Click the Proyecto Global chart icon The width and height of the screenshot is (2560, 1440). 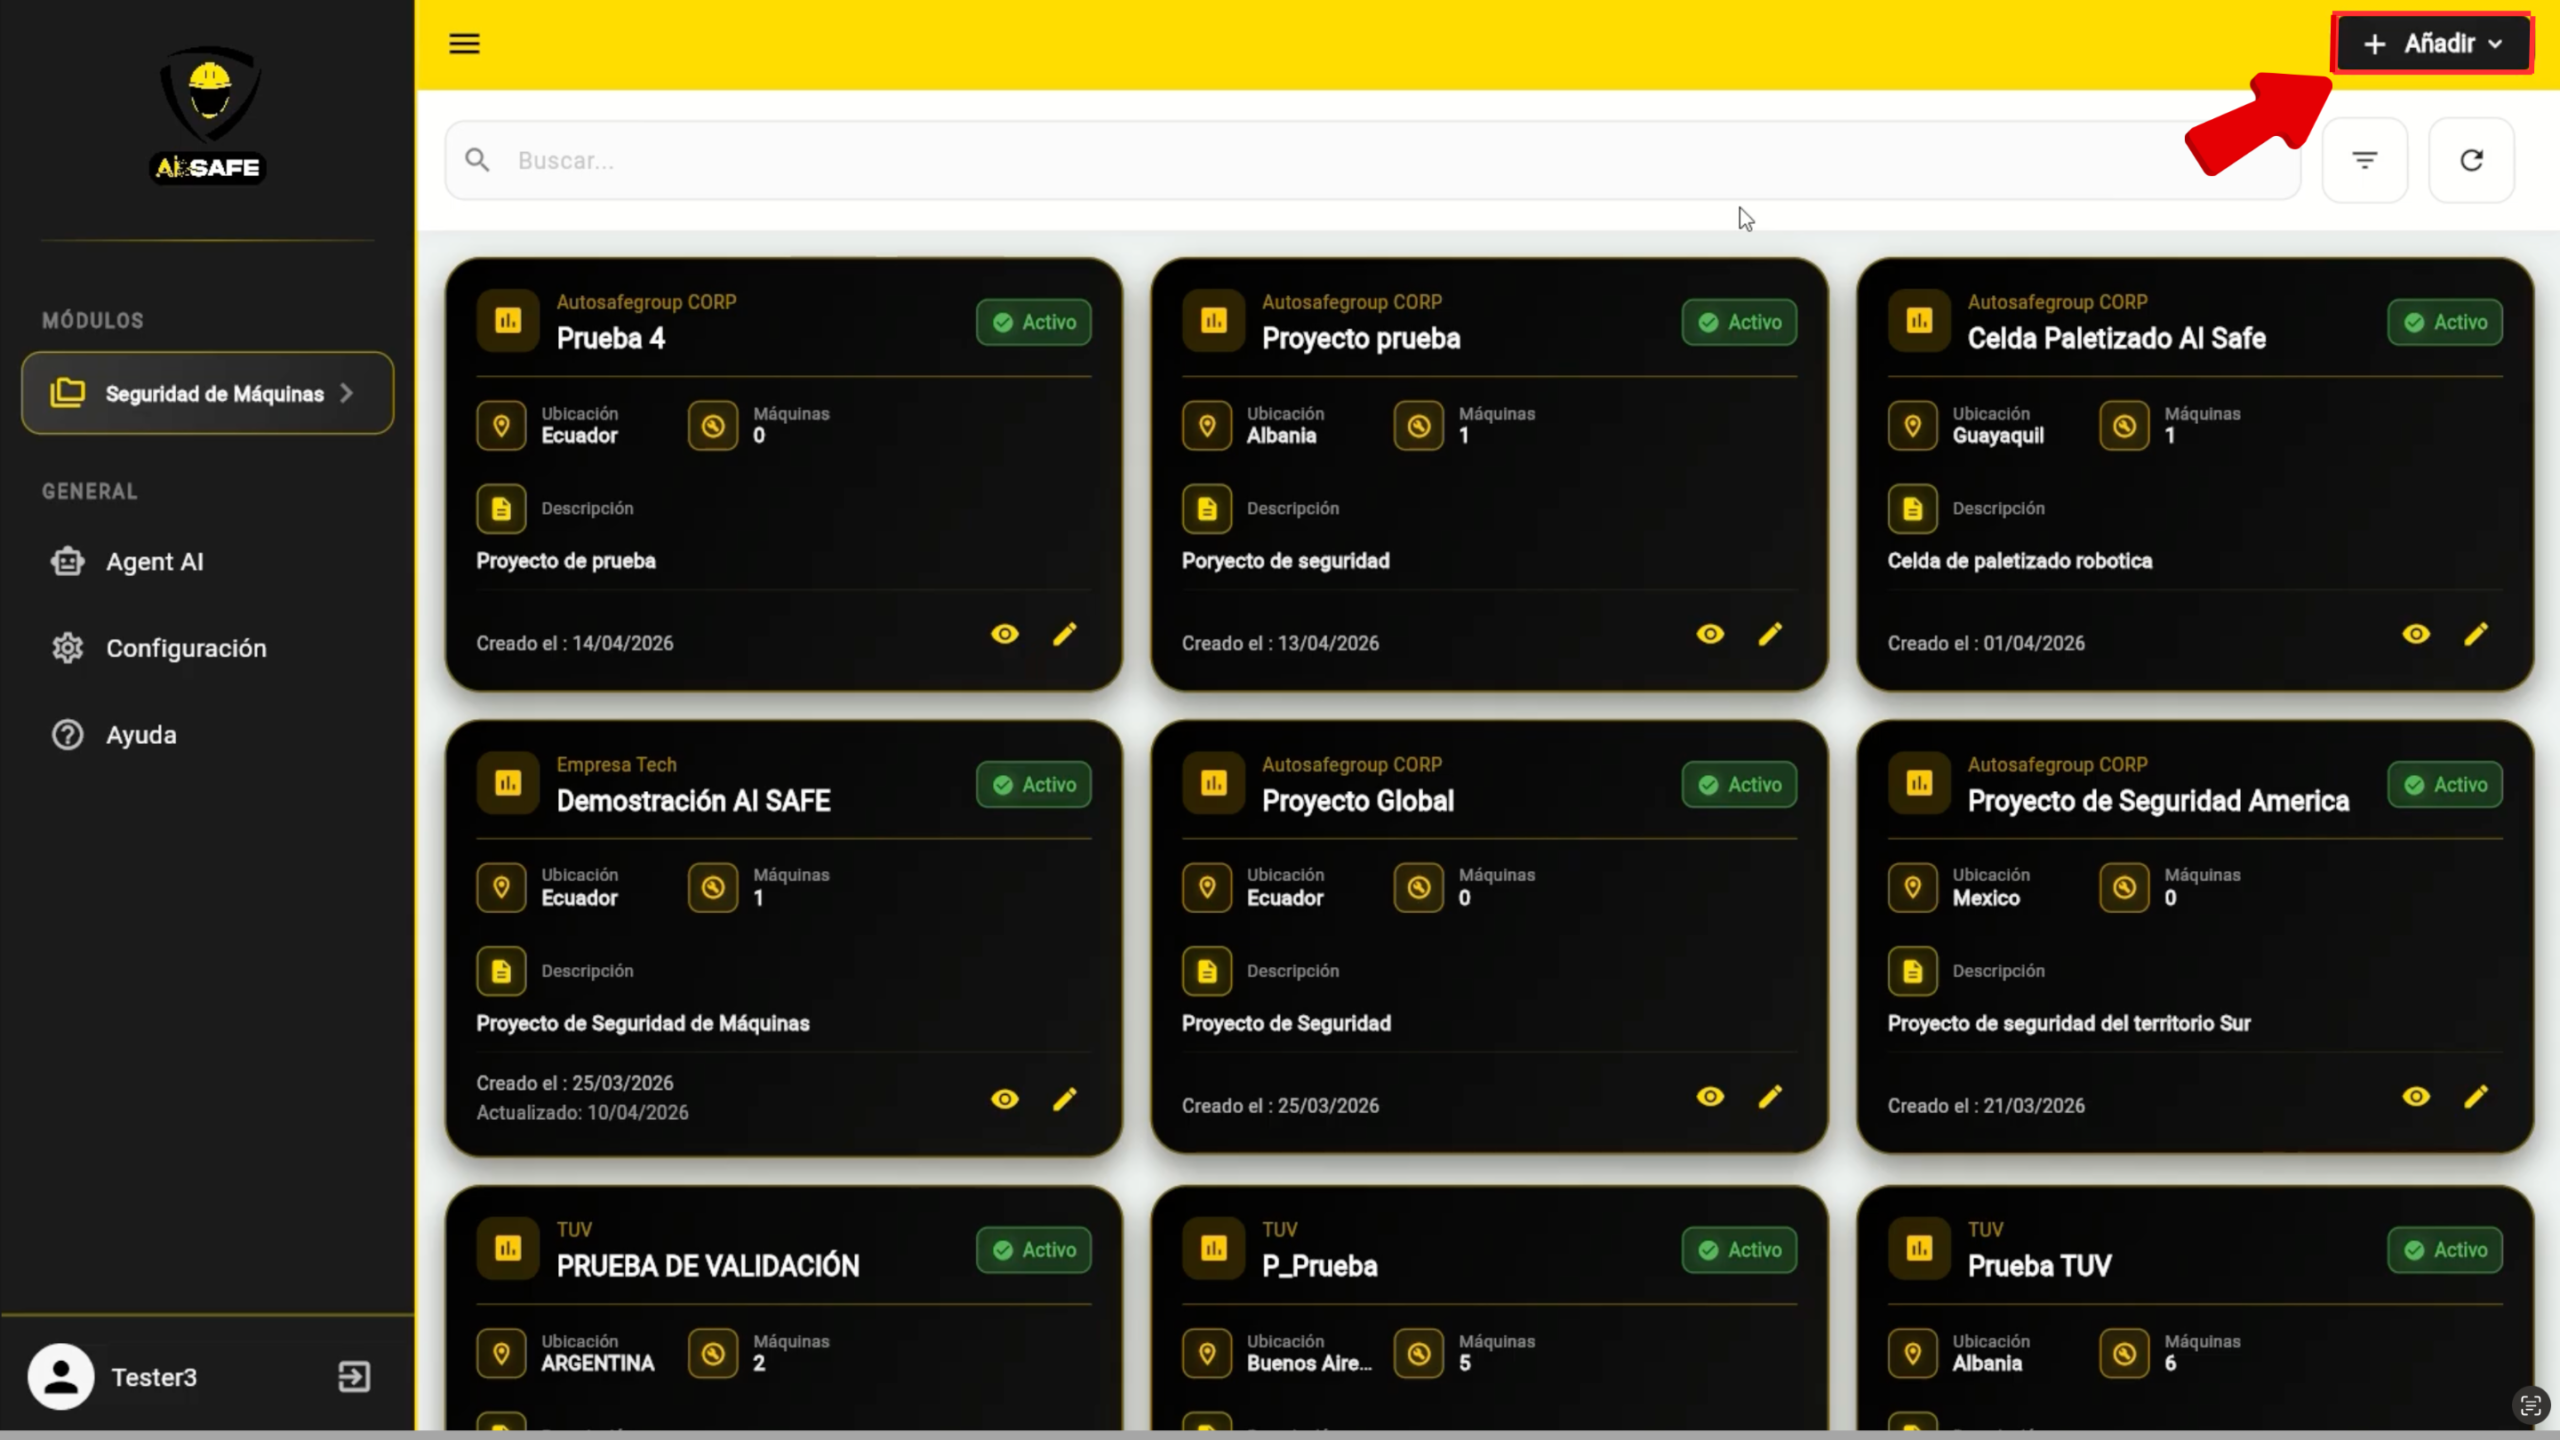point(1213,783)
